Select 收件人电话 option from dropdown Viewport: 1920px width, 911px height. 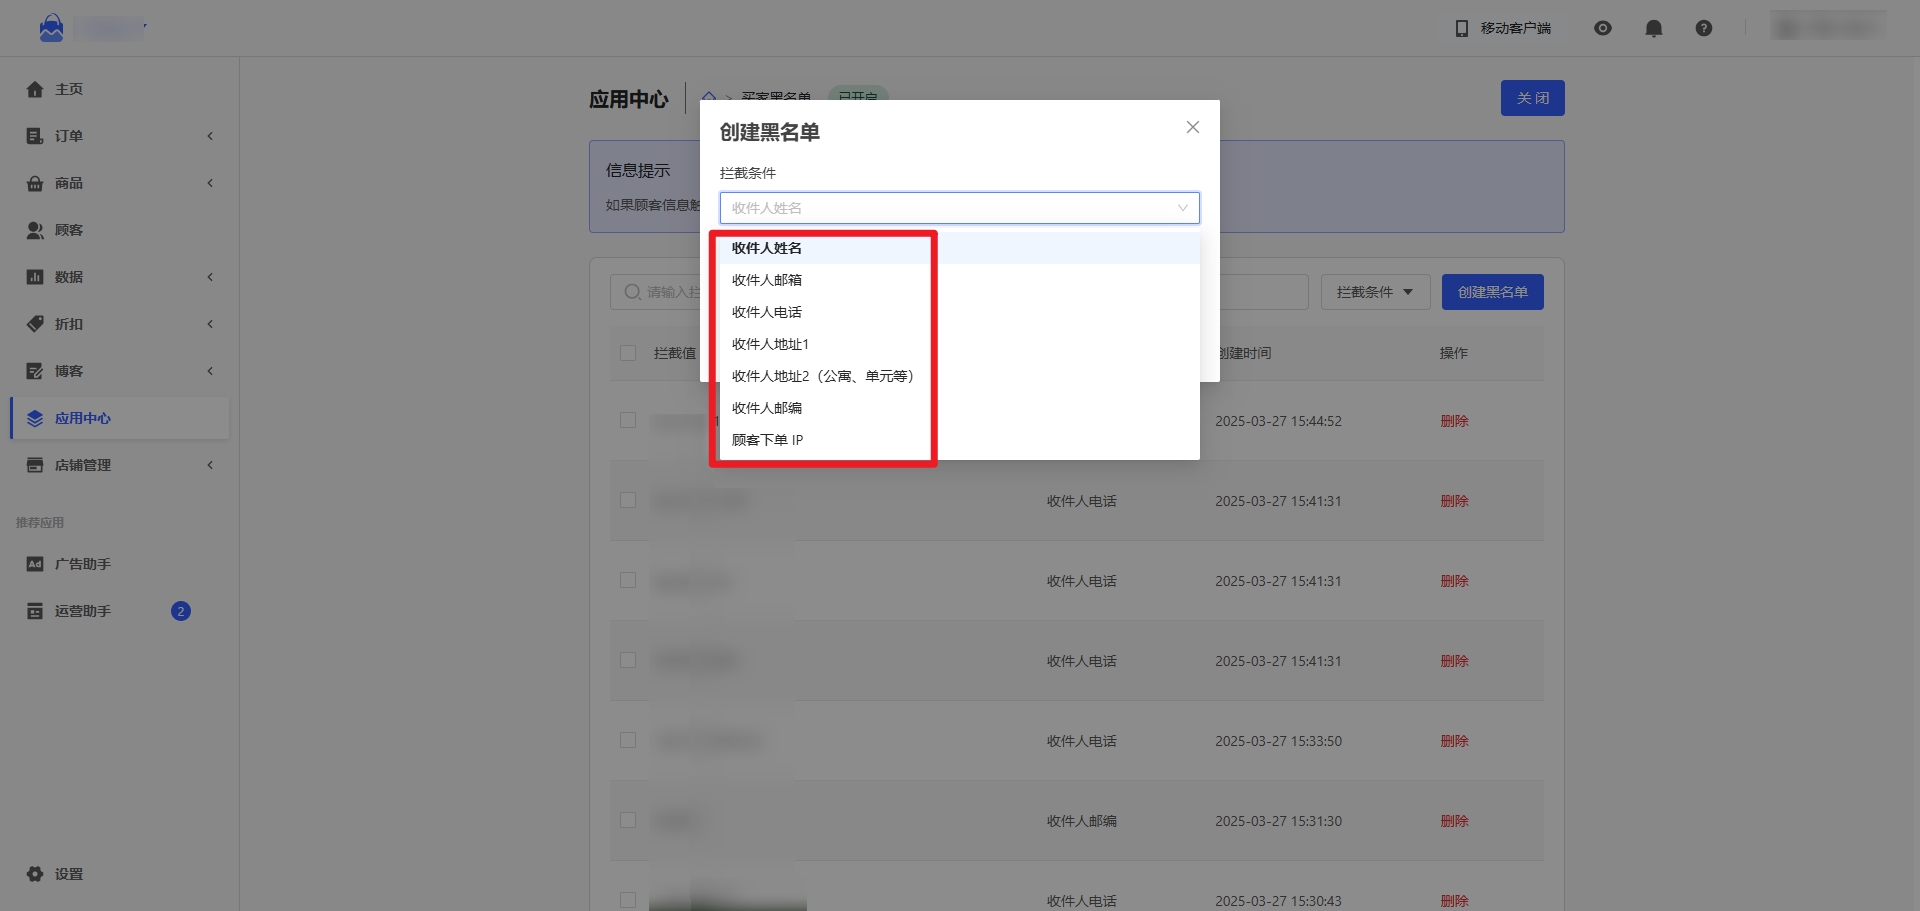tap(960, 312)
